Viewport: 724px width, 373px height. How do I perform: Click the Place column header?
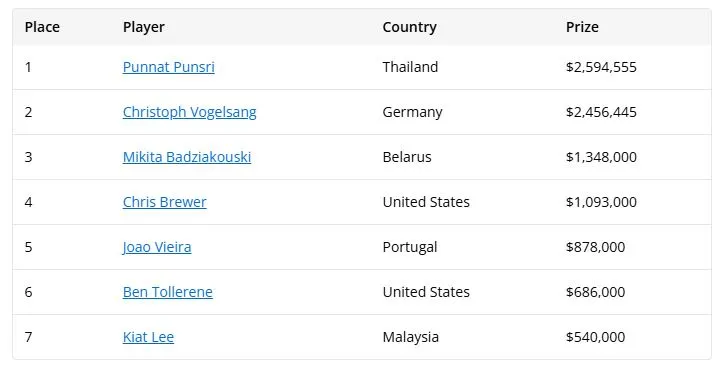point(42,27)
